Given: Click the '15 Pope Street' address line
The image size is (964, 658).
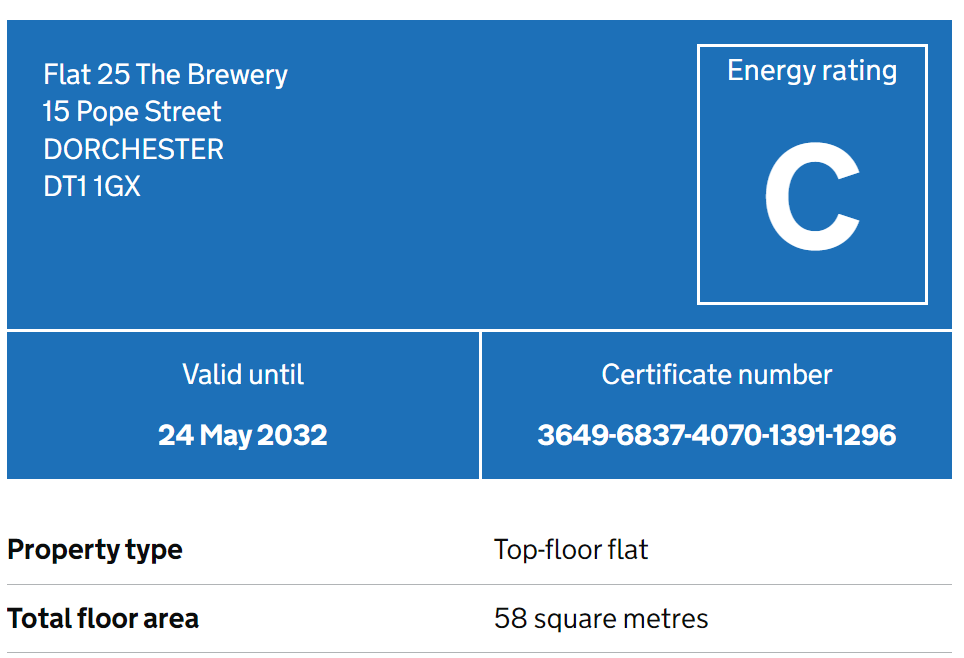Looking at the screenshot, I should [x=132, y=112].
